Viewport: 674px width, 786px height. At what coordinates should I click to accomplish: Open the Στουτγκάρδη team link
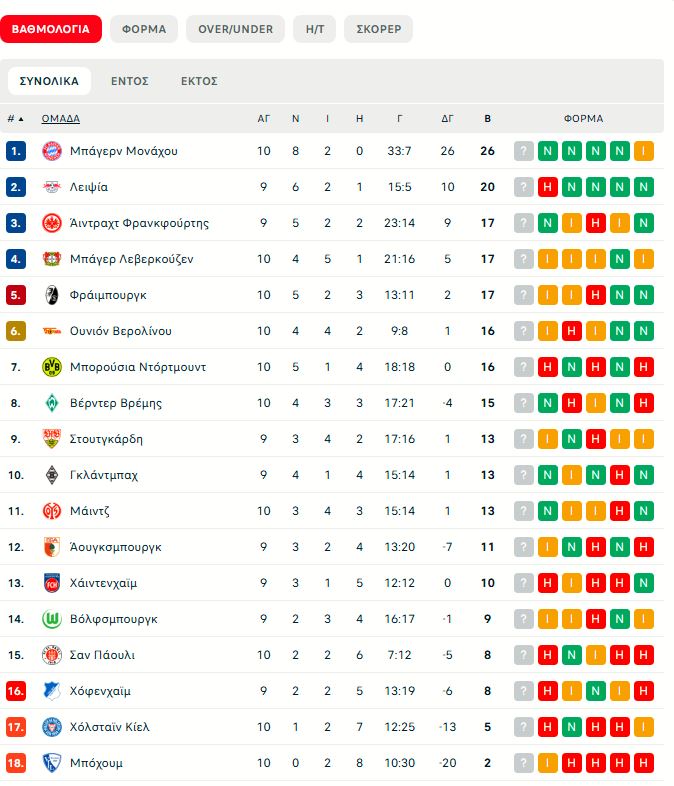click(106, 439)
